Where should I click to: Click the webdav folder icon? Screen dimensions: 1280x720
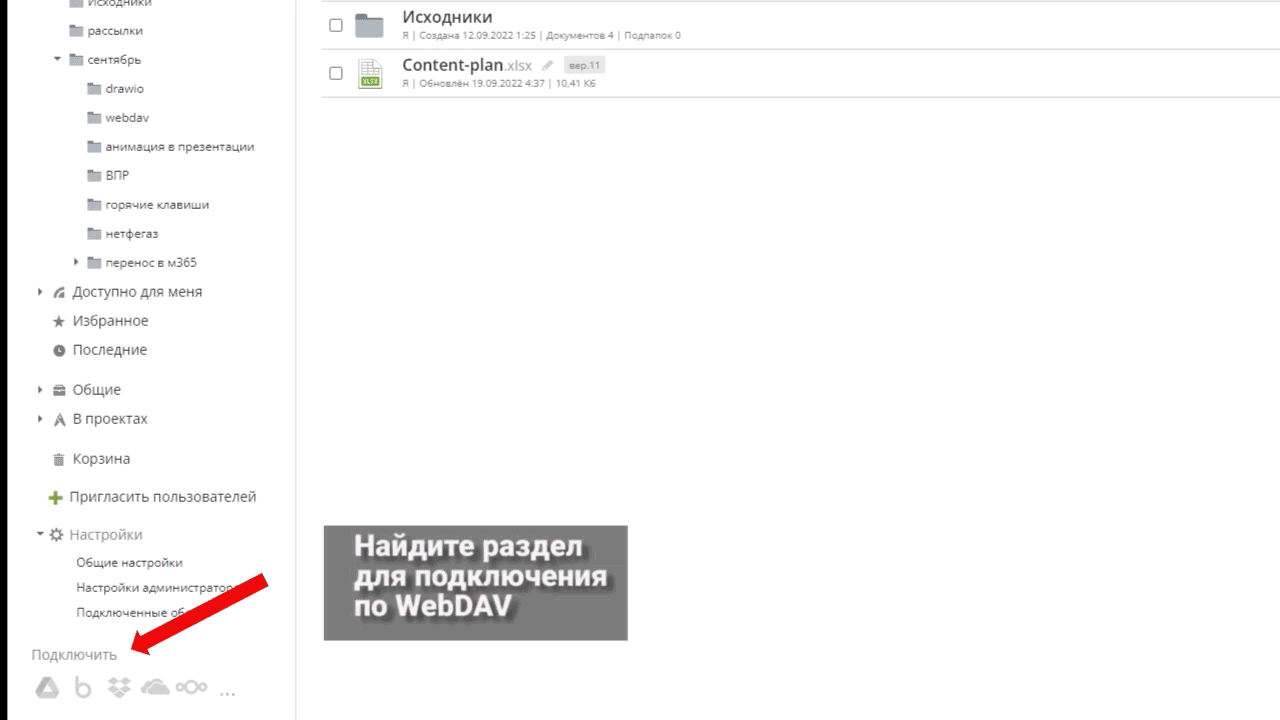94,117
